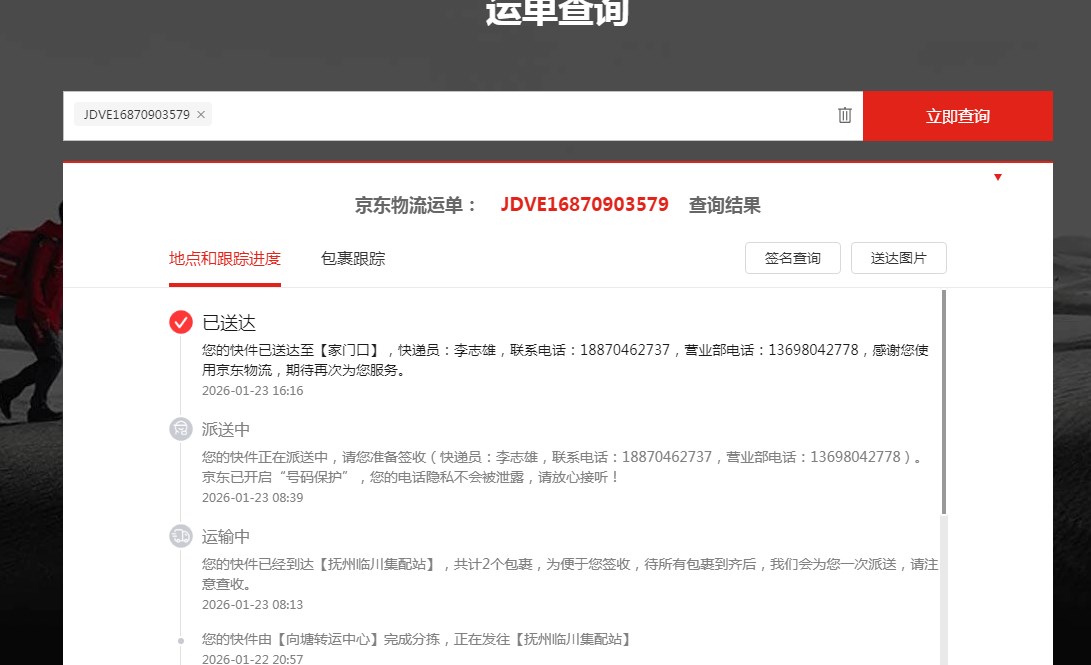Click the timeline dot for 向塘转运中心 entry
1091x665 pixels.
pyautogui.click(x=181, y=639)
